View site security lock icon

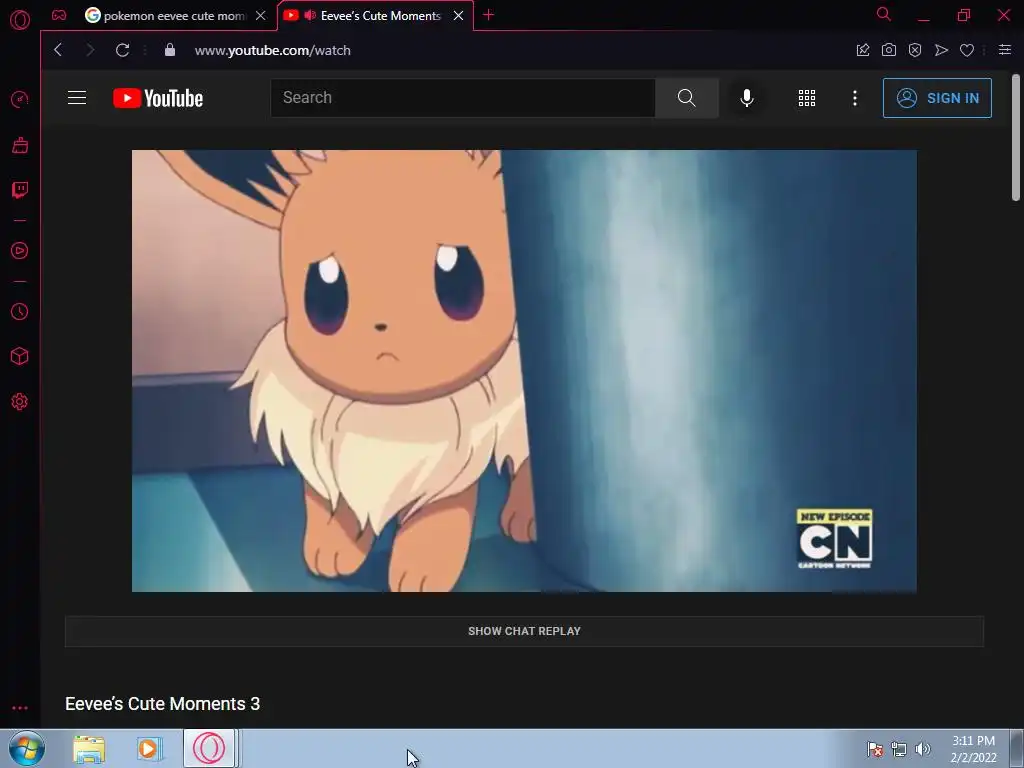170,50
